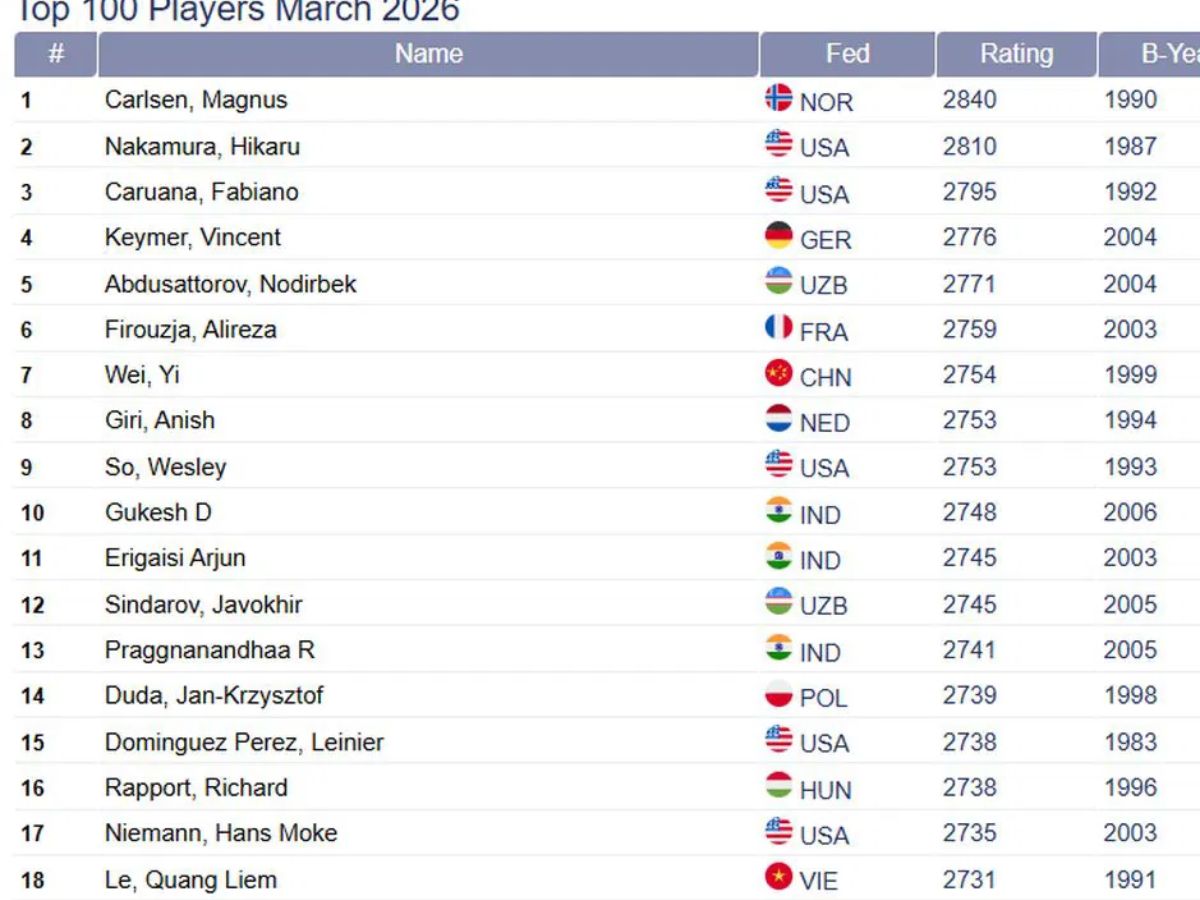Select Keymer, Vincent name
The width and height of the screenshot is (1200, 900).
point(193,238)
